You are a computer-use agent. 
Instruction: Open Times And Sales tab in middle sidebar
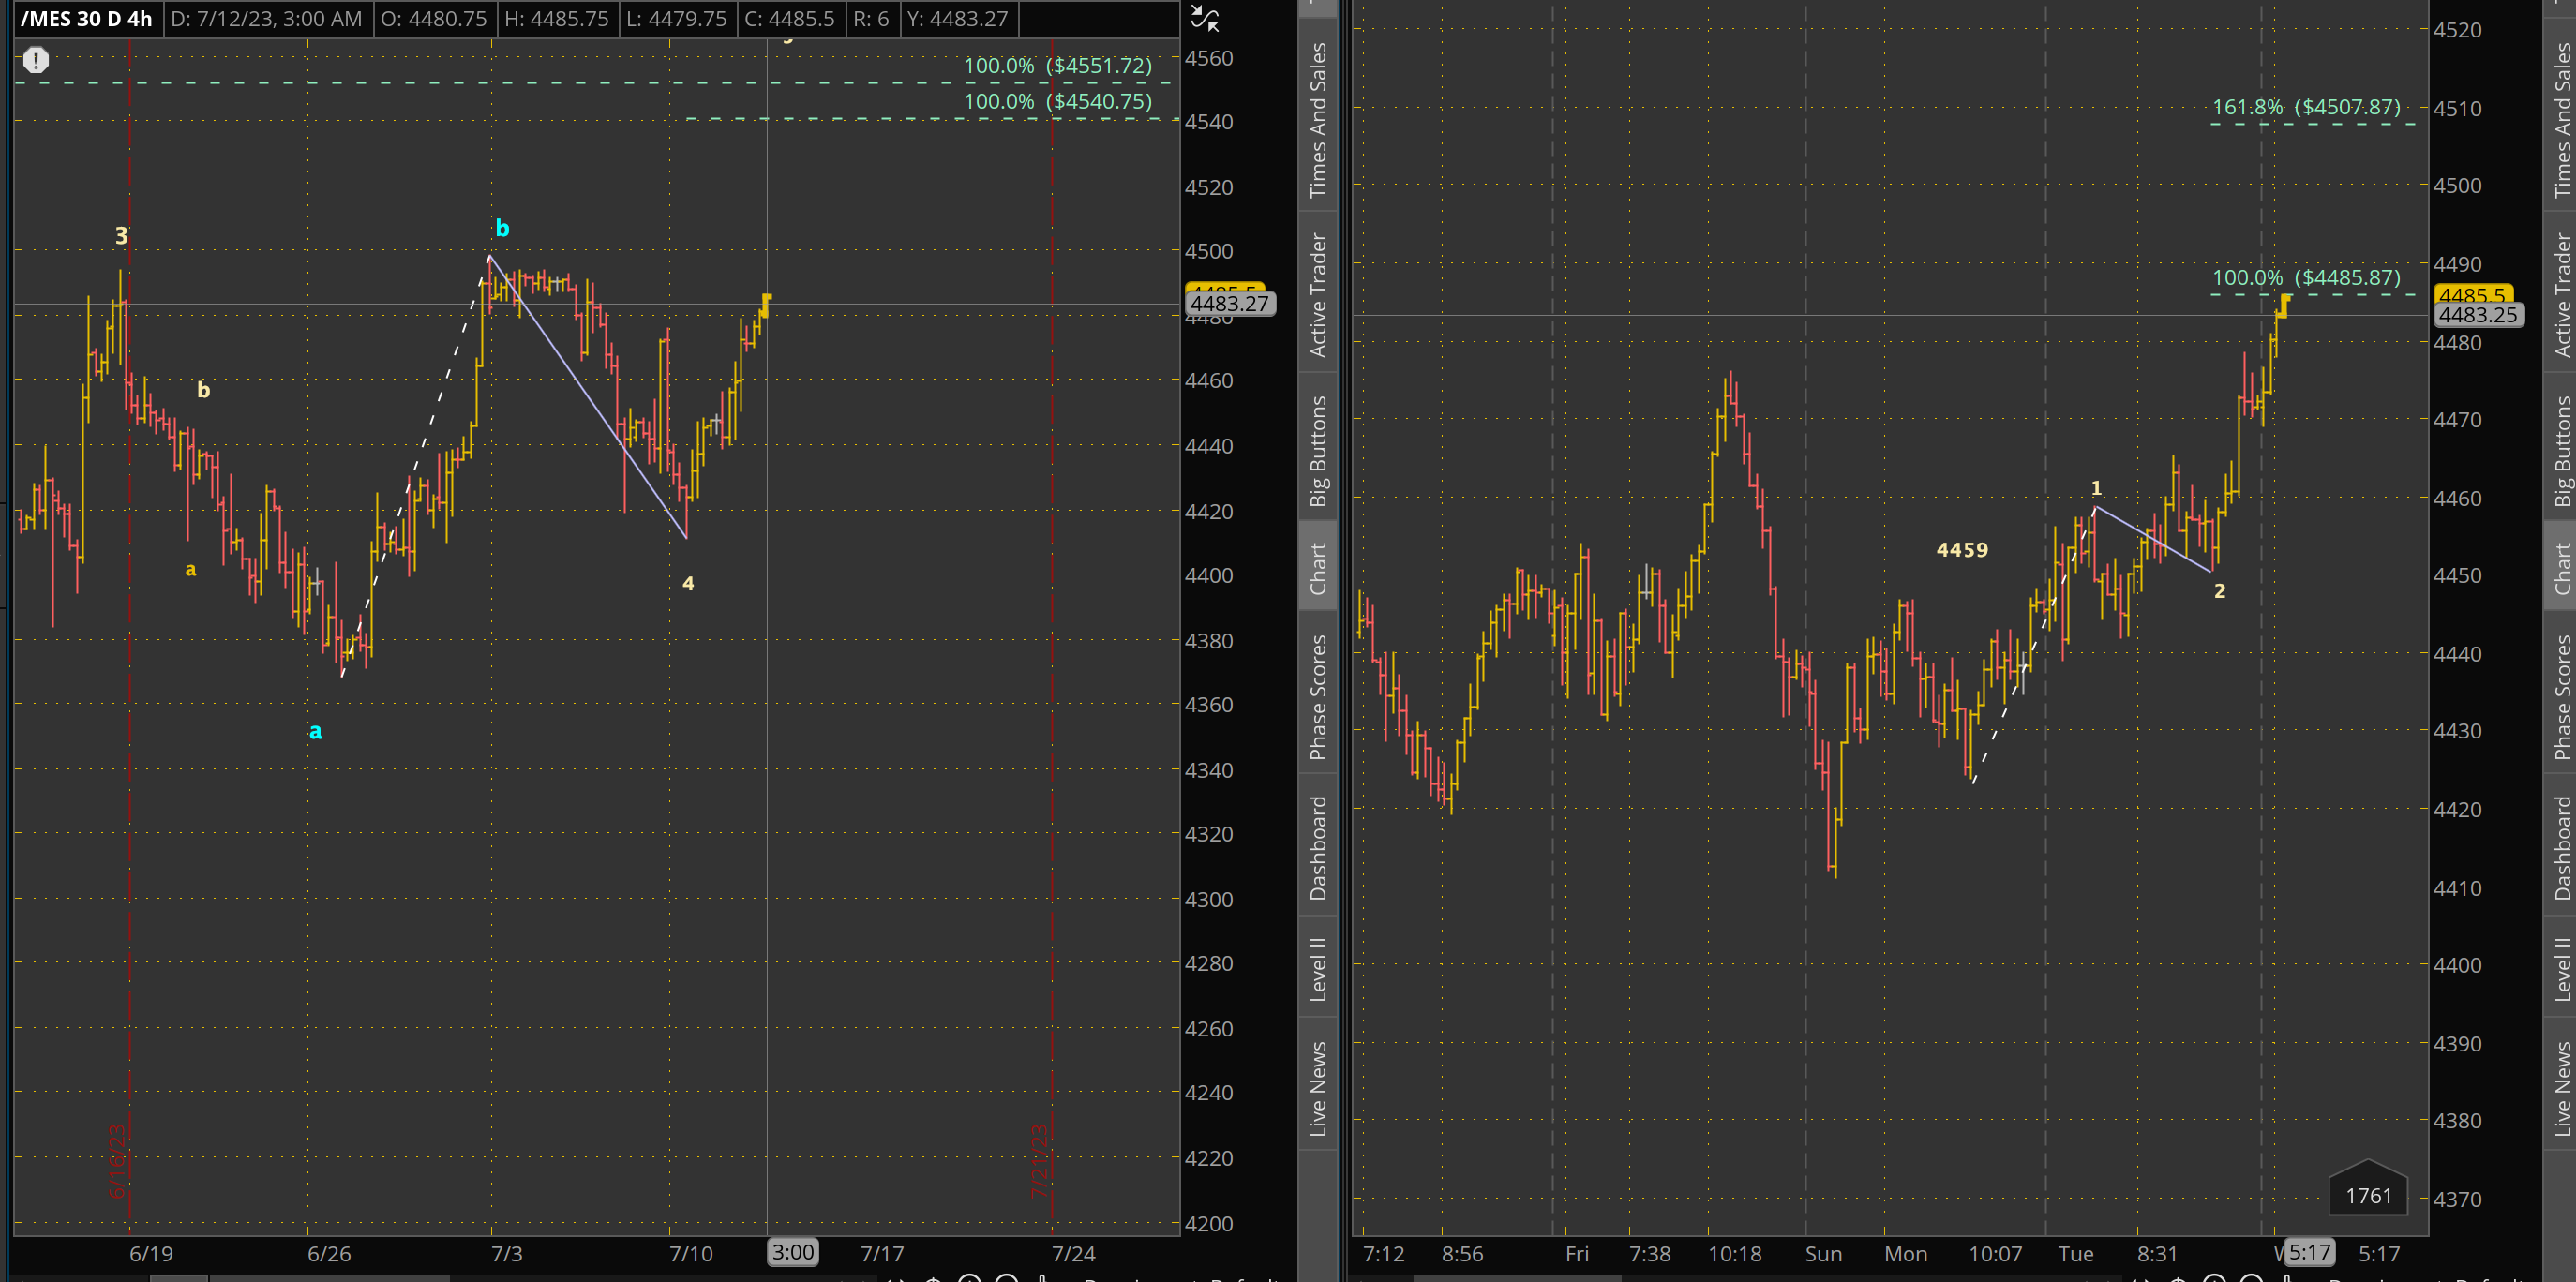coord(1318,119)
